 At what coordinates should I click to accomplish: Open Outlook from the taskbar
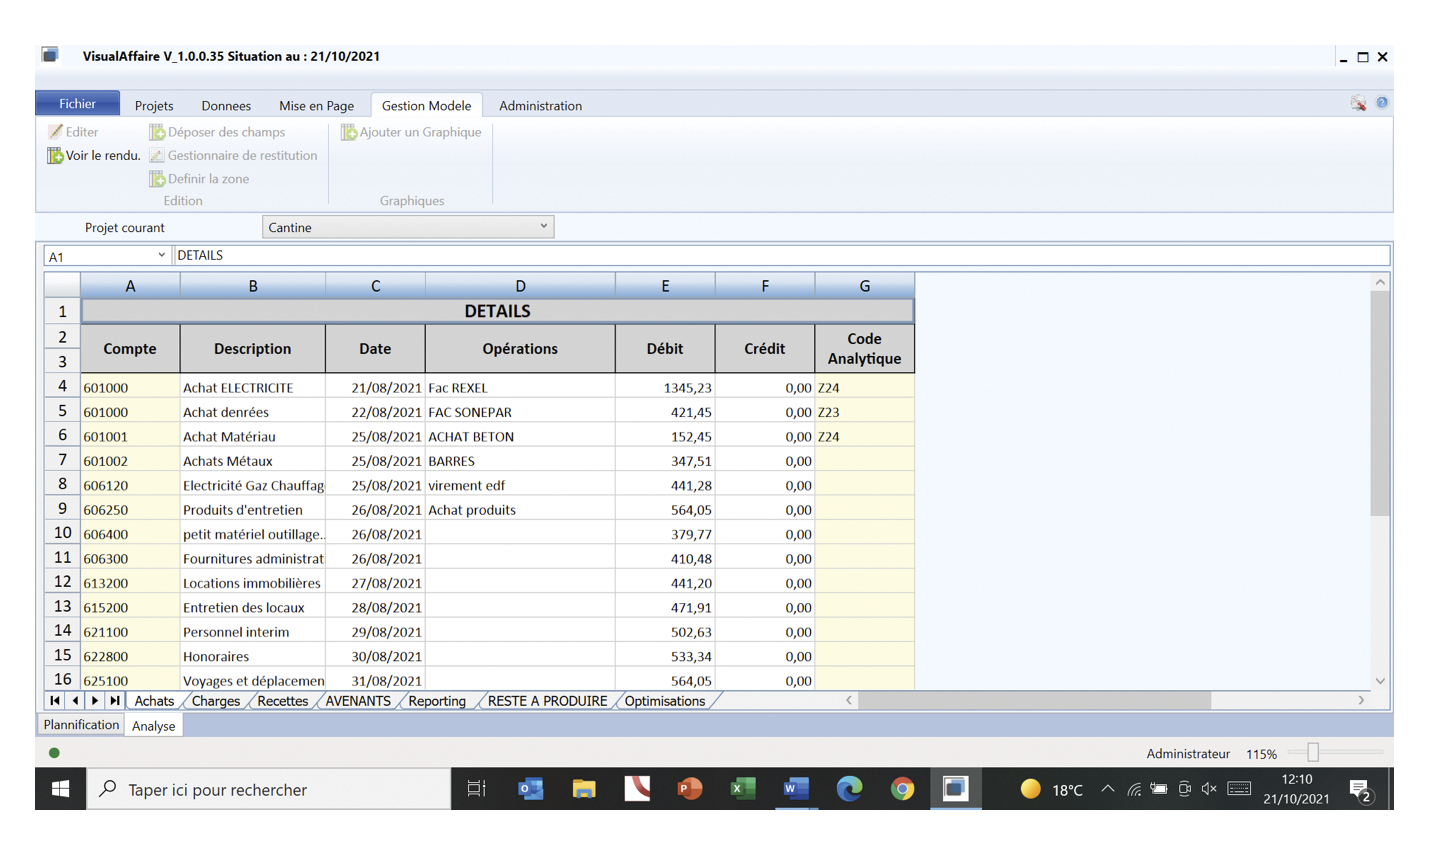(x=531, y=789)
